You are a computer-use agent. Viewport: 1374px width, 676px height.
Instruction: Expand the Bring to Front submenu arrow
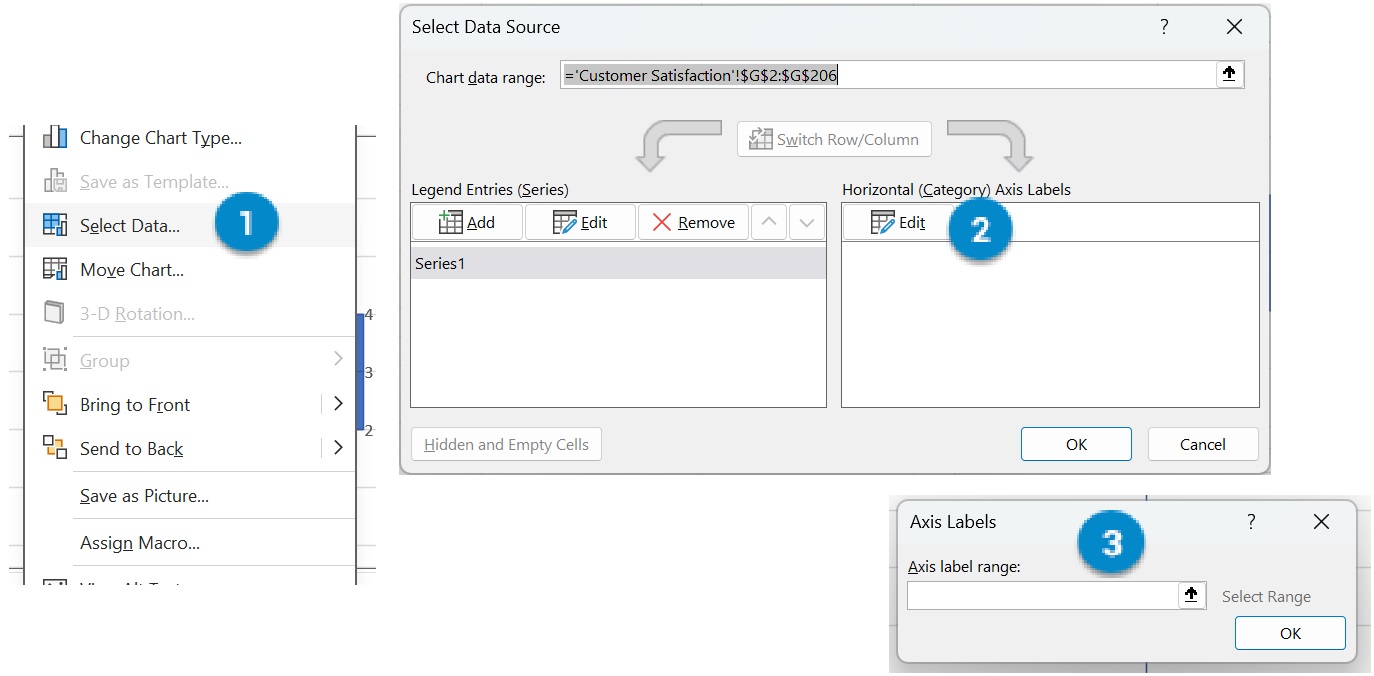click(x=338, y=404)
